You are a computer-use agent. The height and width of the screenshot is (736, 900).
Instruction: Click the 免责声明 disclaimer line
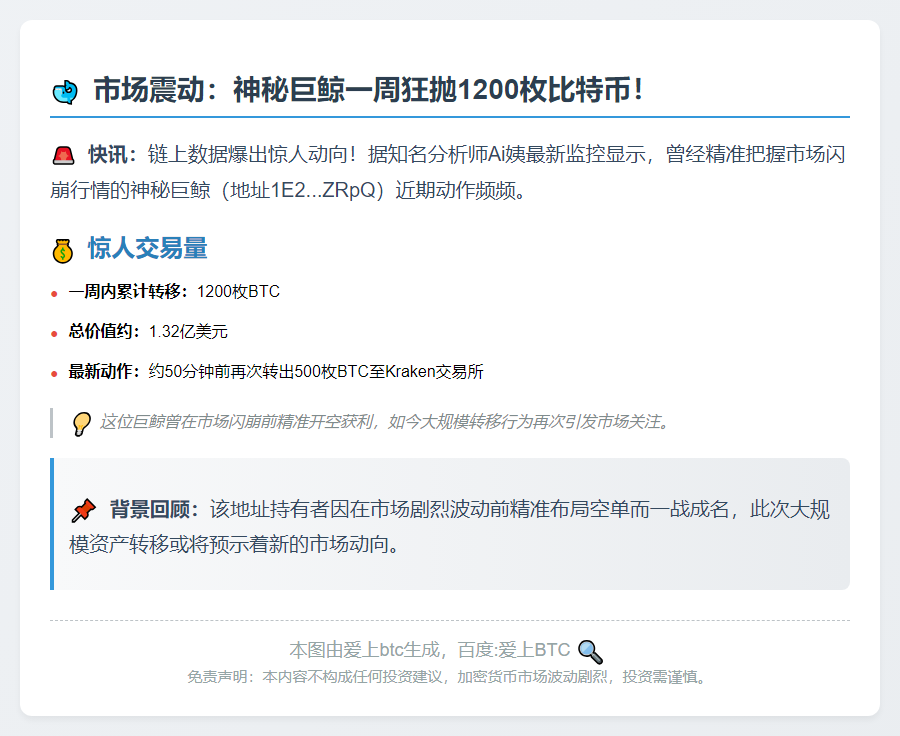pyautogui.click(x=449, y=677)
